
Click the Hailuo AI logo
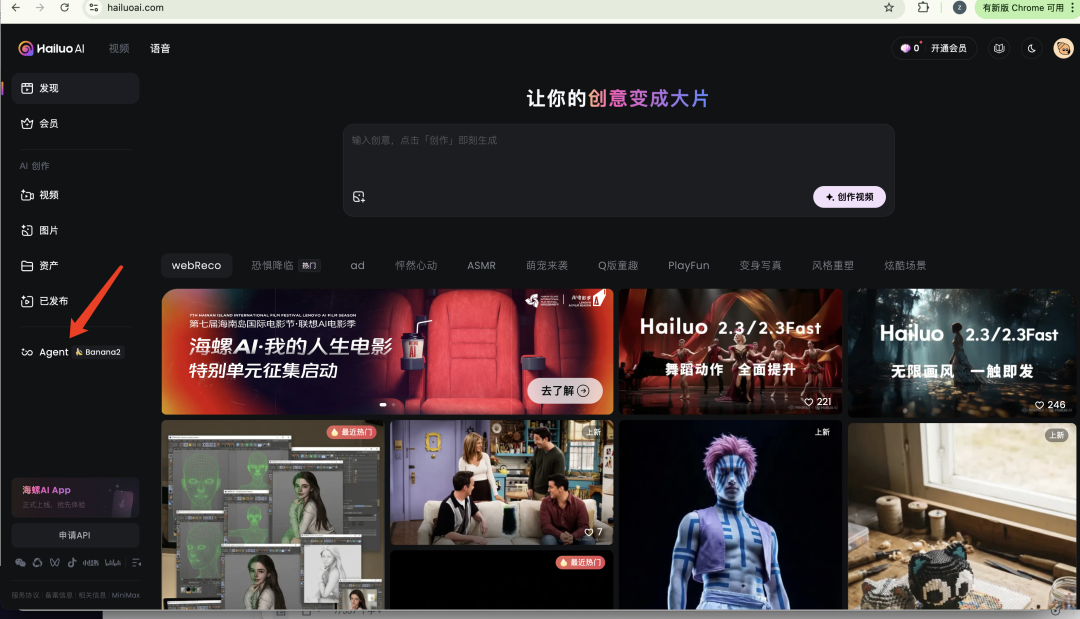(52, 48)
